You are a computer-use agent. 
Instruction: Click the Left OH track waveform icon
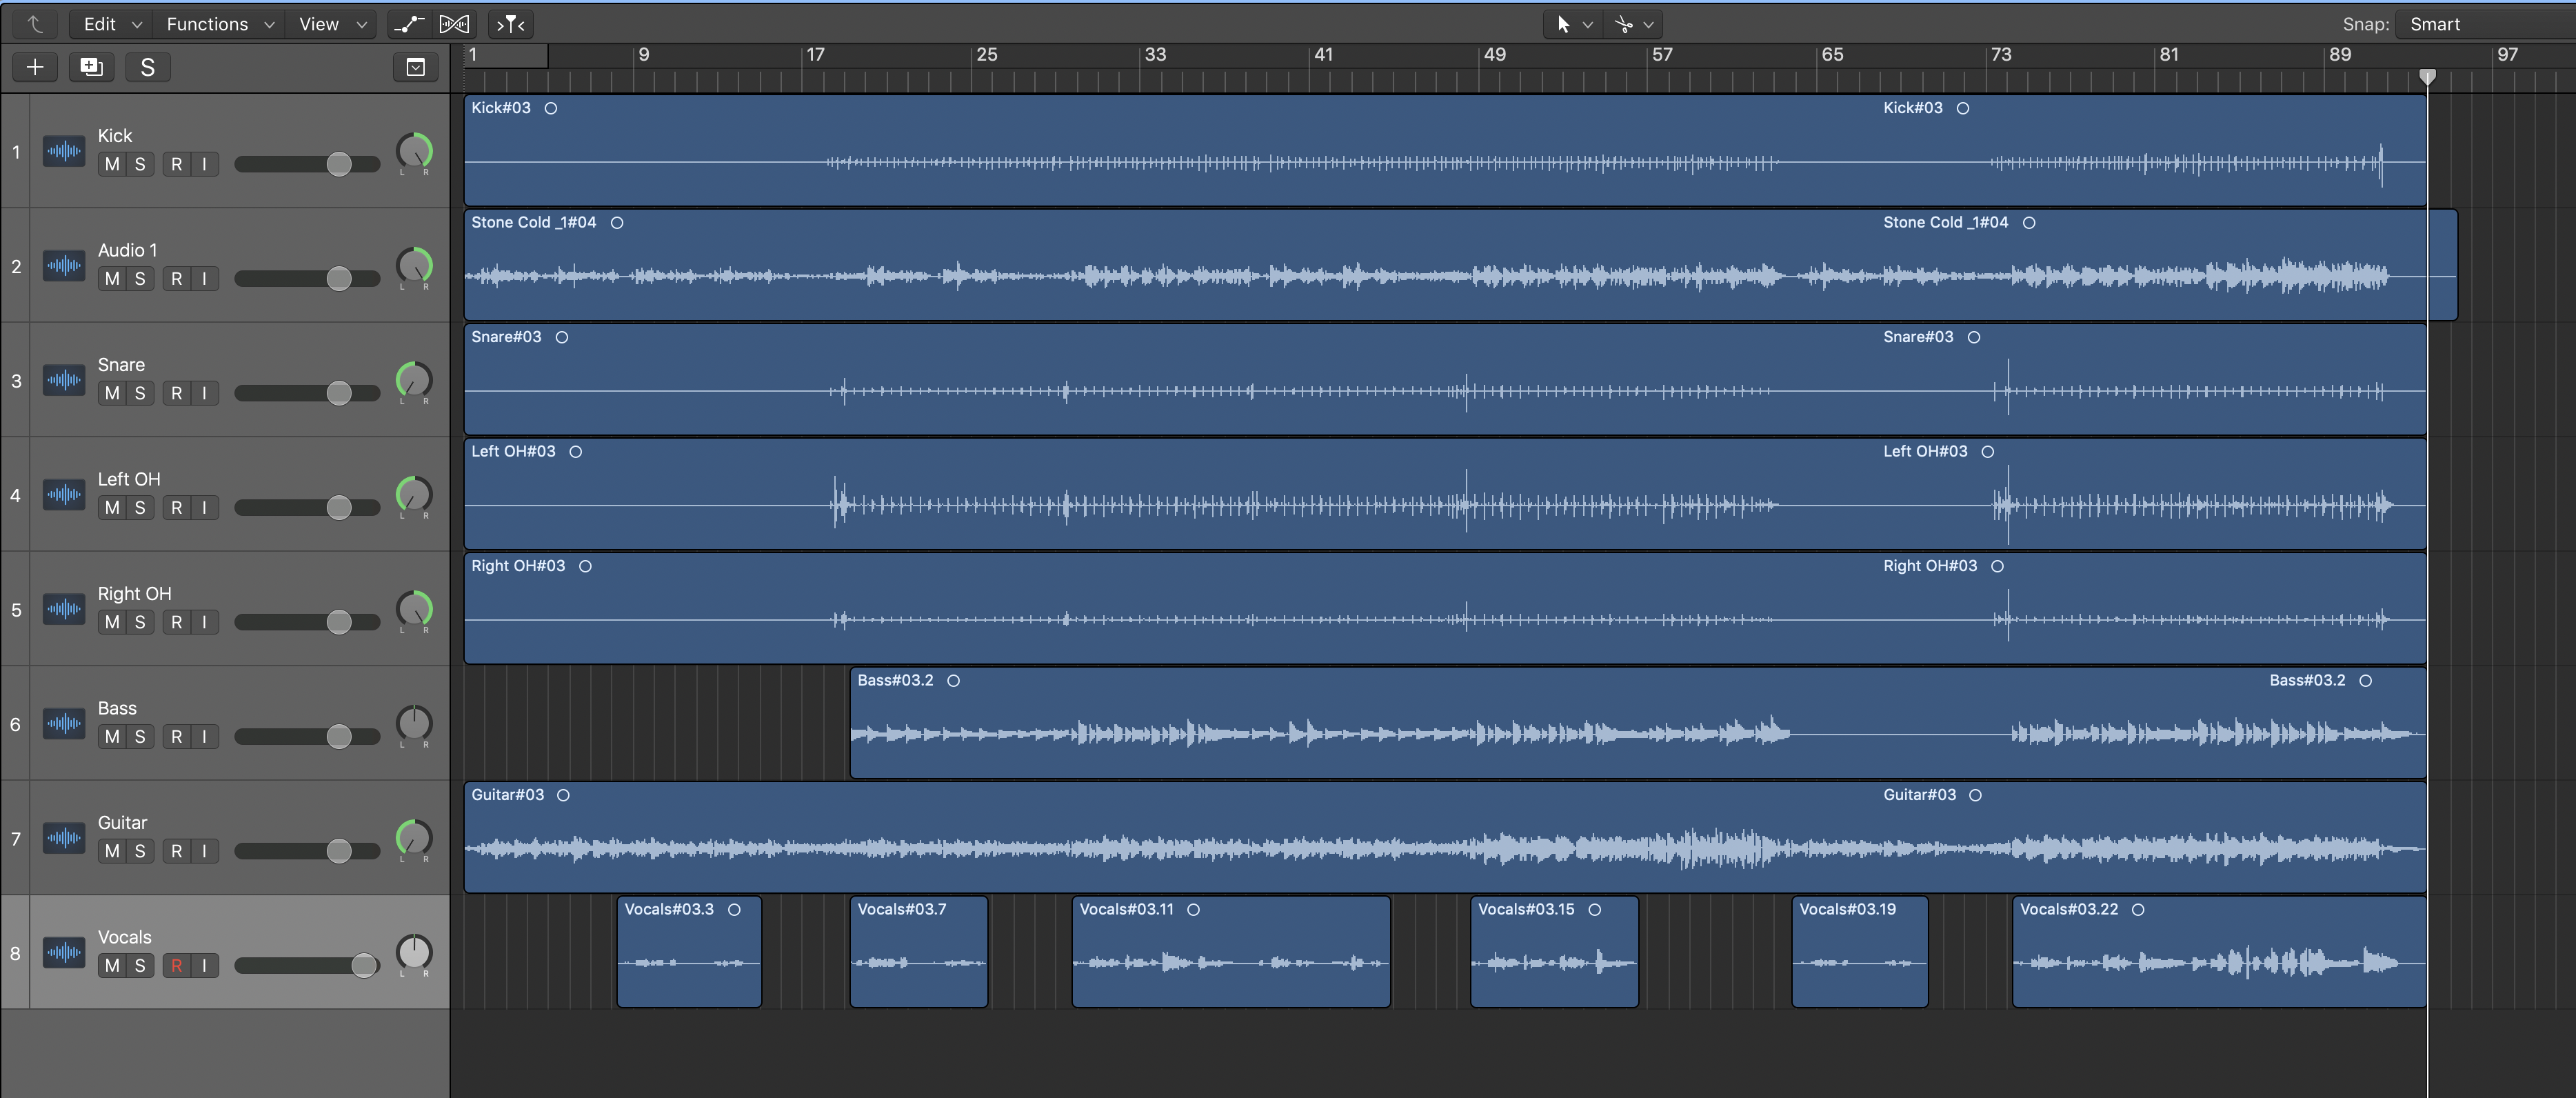pos(64,495)
